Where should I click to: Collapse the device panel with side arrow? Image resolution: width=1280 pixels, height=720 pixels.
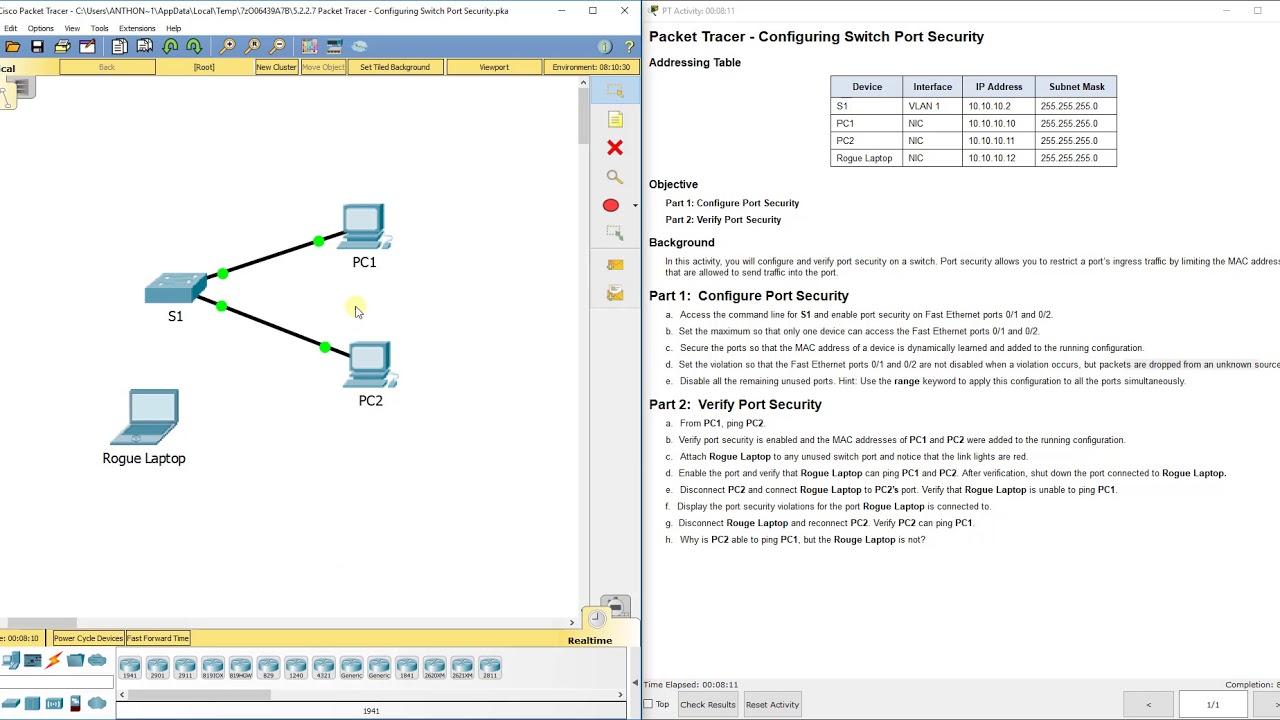634,684
